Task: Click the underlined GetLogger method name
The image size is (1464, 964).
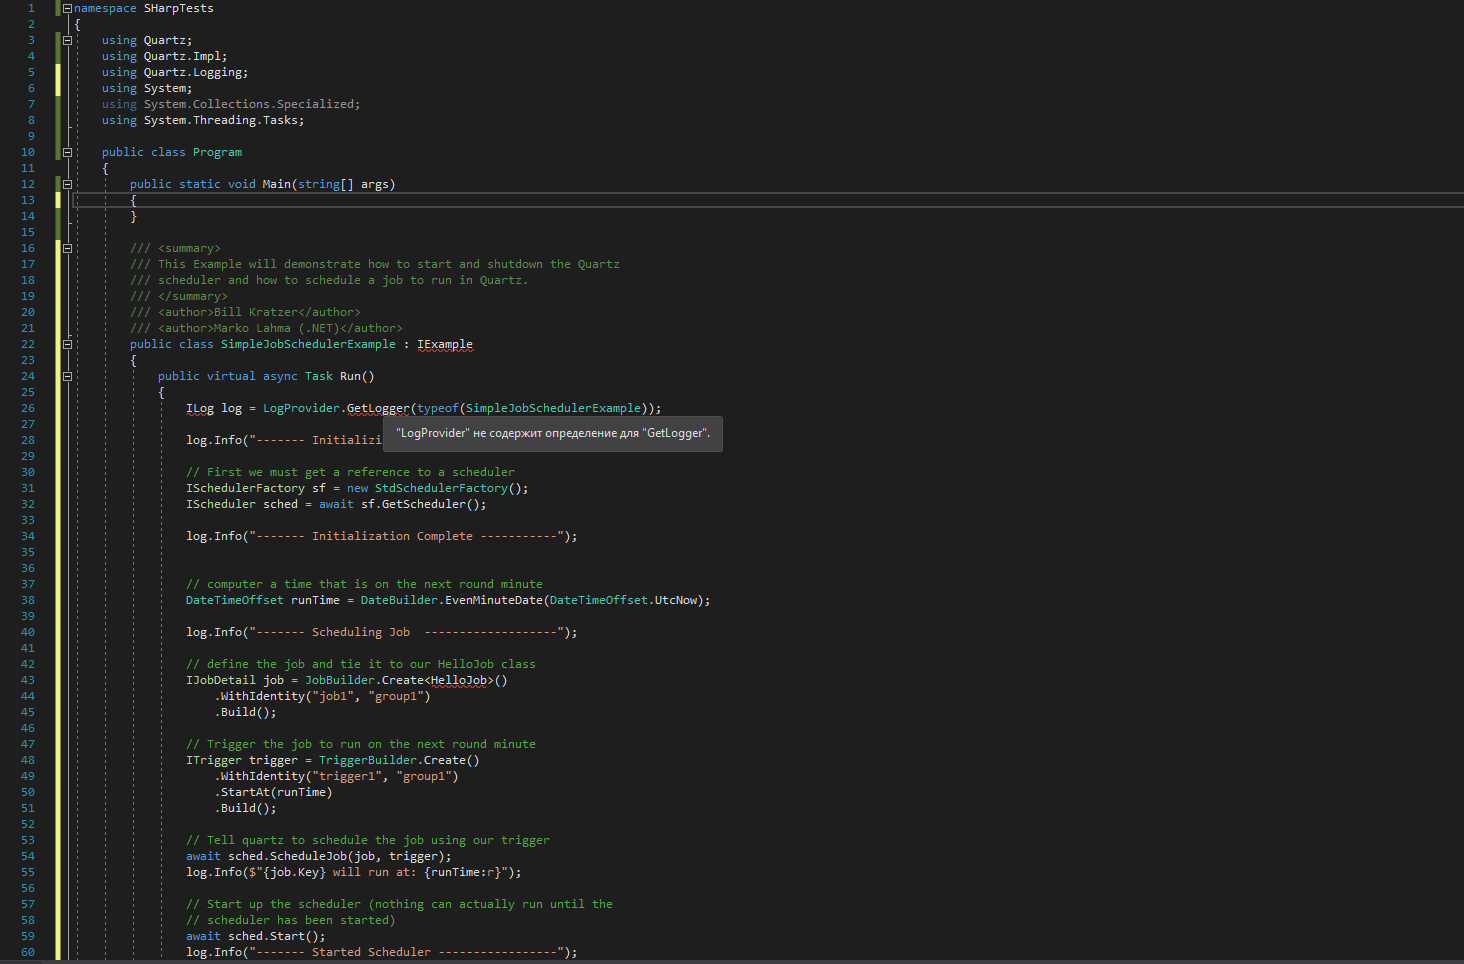Action: click(377, 408)
